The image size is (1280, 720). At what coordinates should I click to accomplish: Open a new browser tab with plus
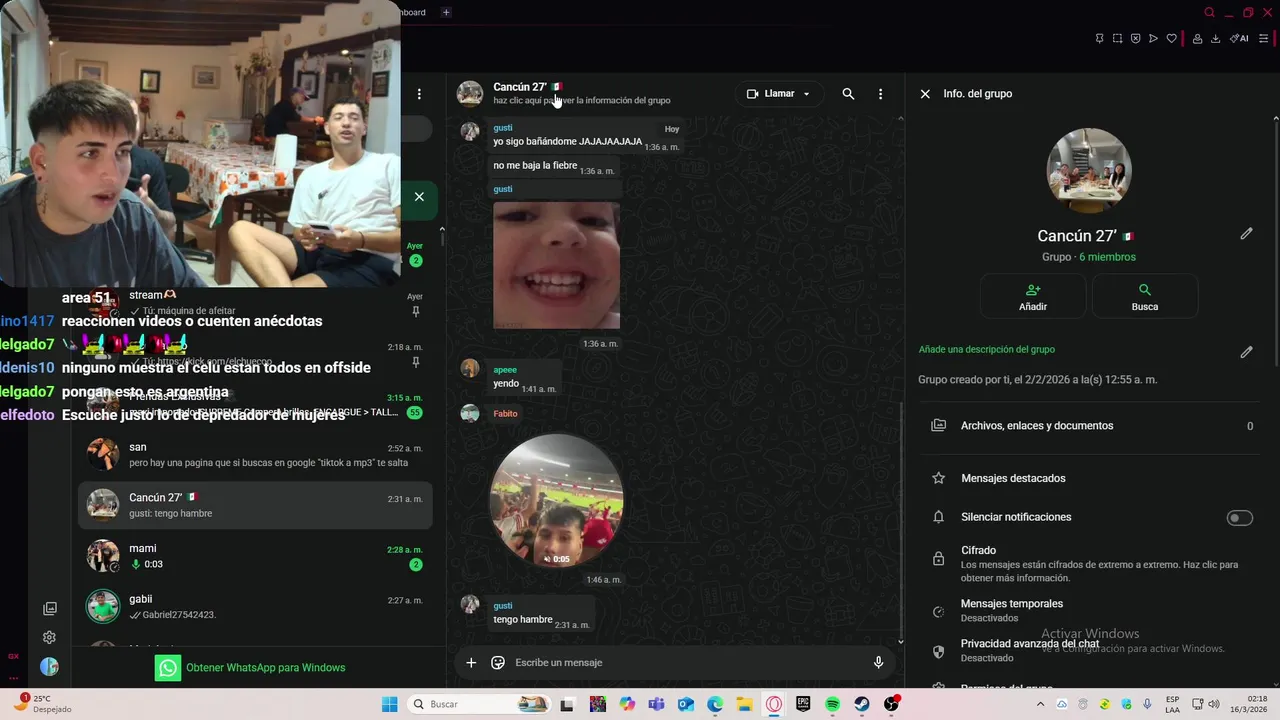pyautogui.click(x=446, y=12)
